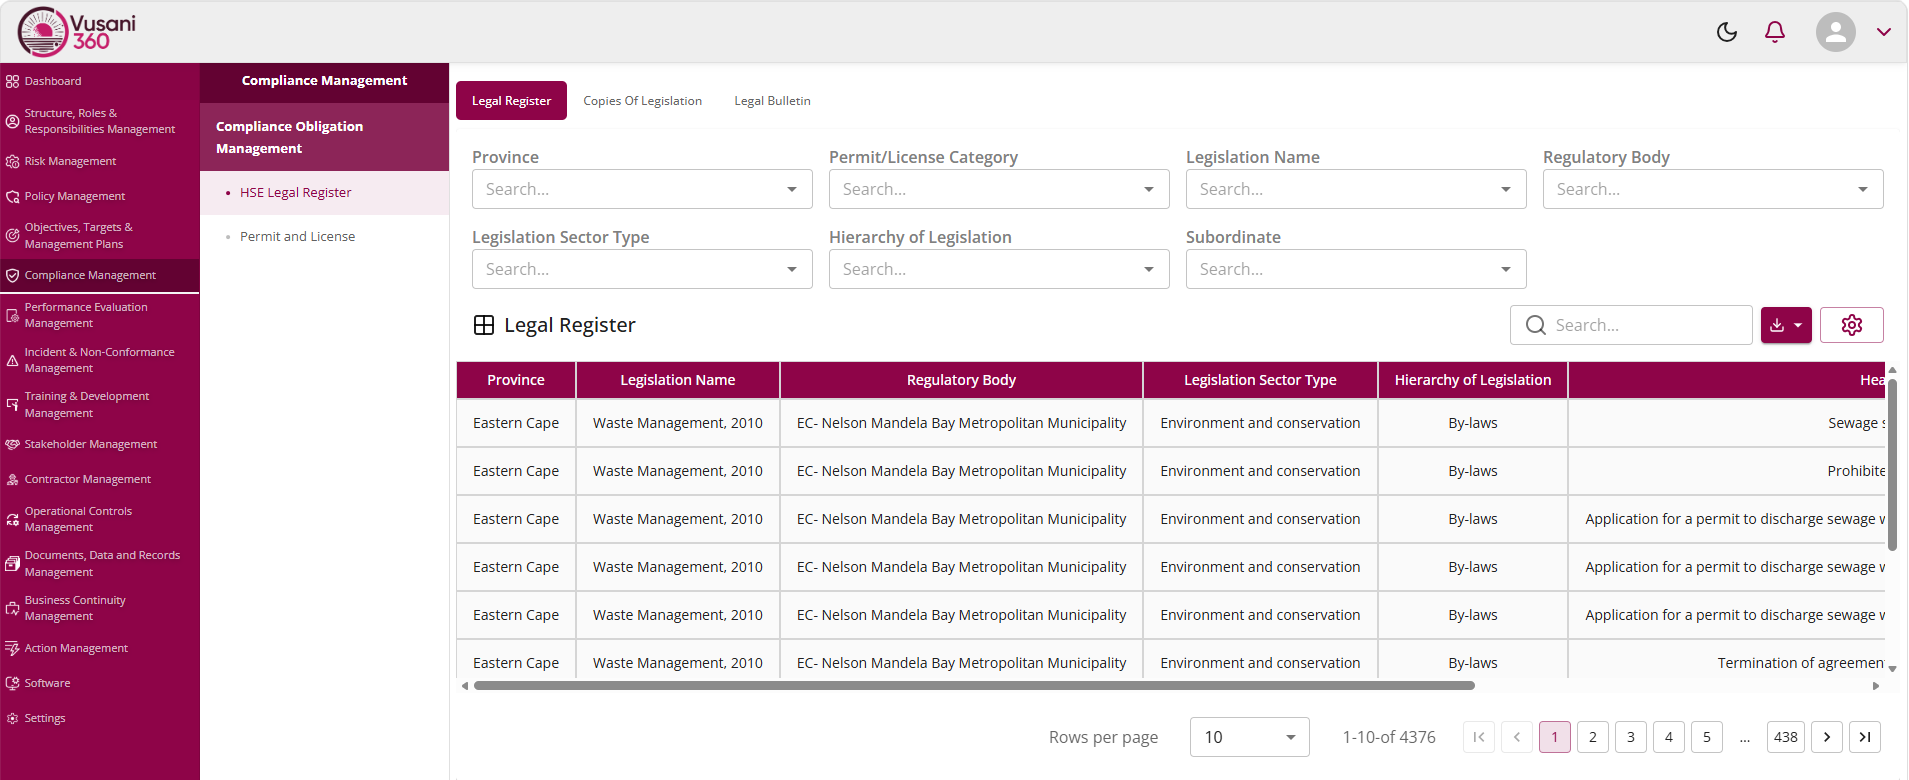Go to page 4
Screen dimensions: 1909x780
[1669, 737]
